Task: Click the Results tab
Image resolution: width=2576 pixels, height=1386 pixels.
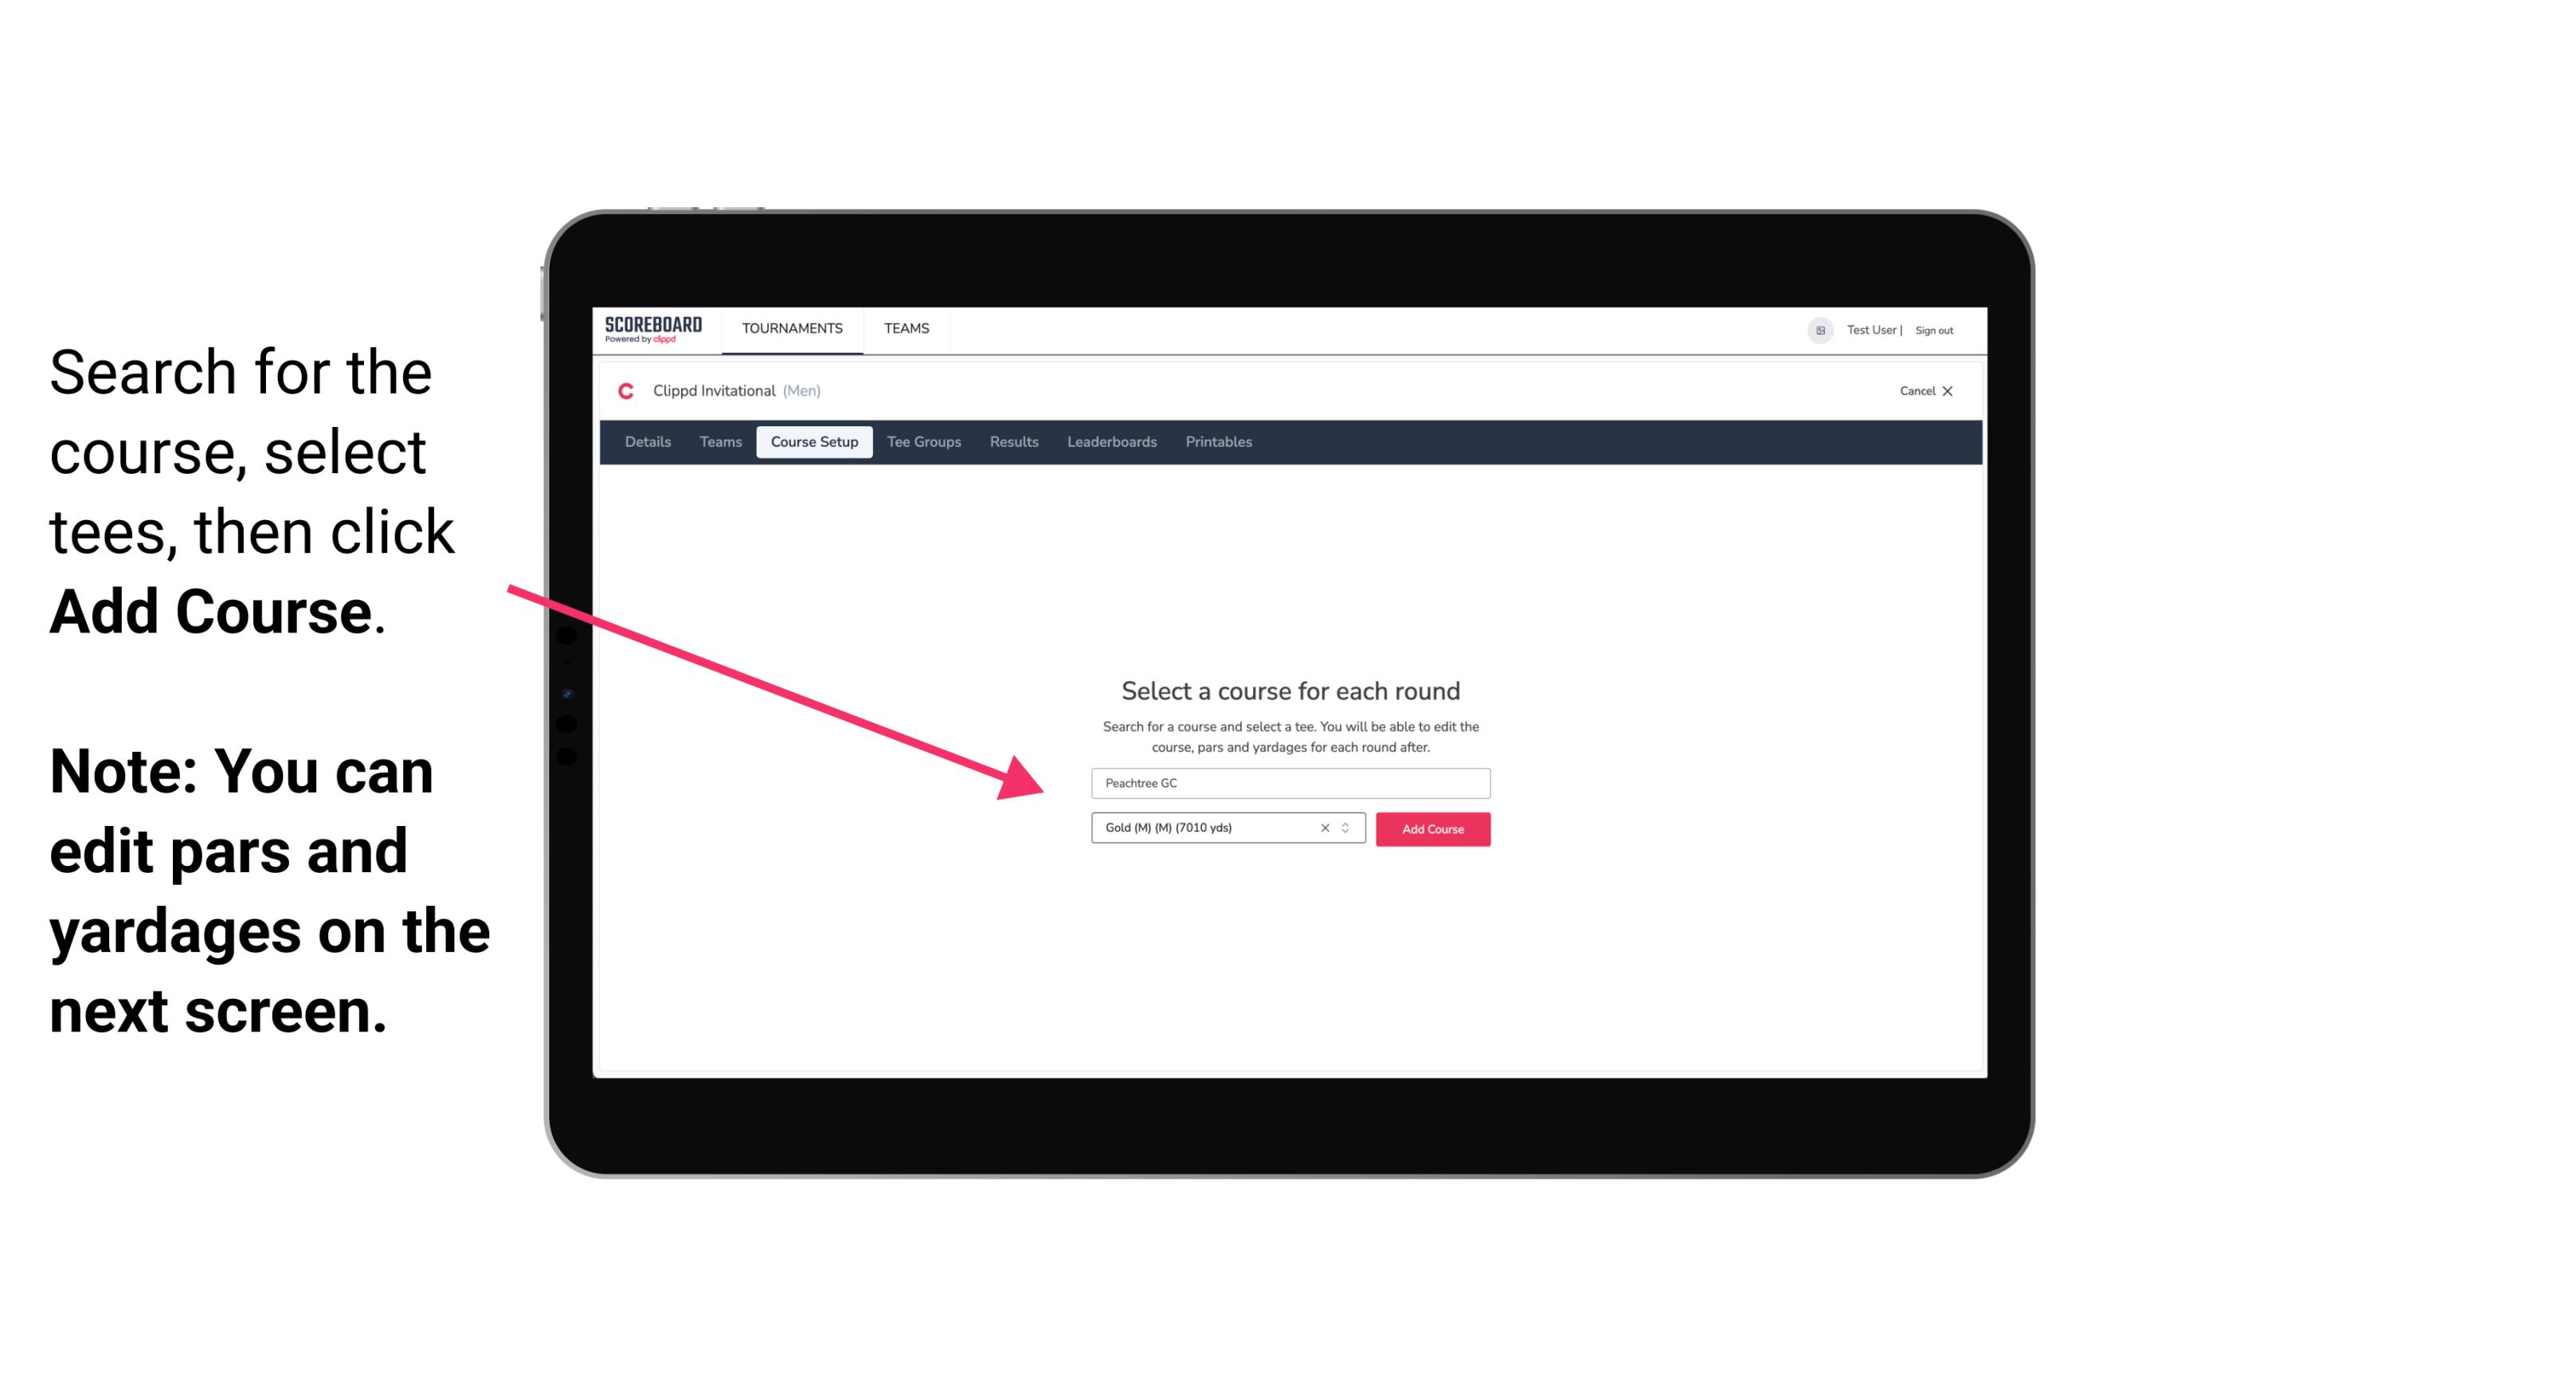Action: click(1012, 442)
